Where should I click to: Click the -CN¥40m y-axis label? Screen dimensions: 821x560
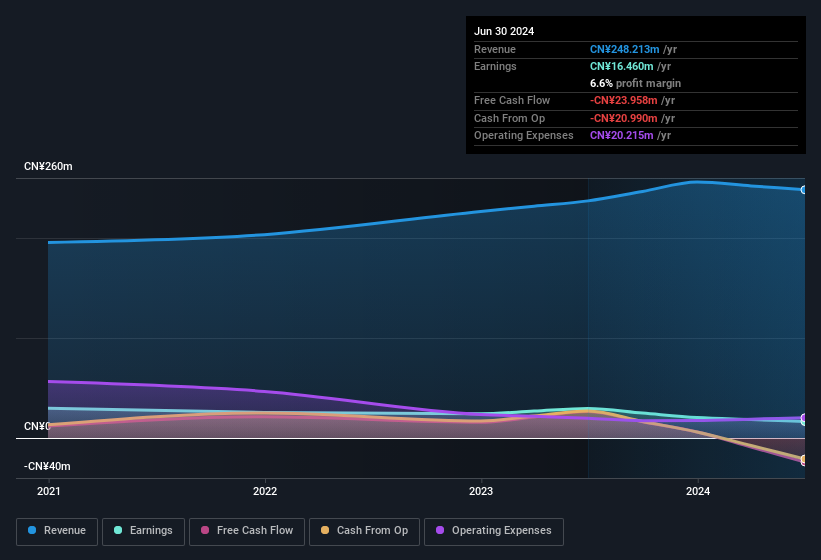(47, 466)
